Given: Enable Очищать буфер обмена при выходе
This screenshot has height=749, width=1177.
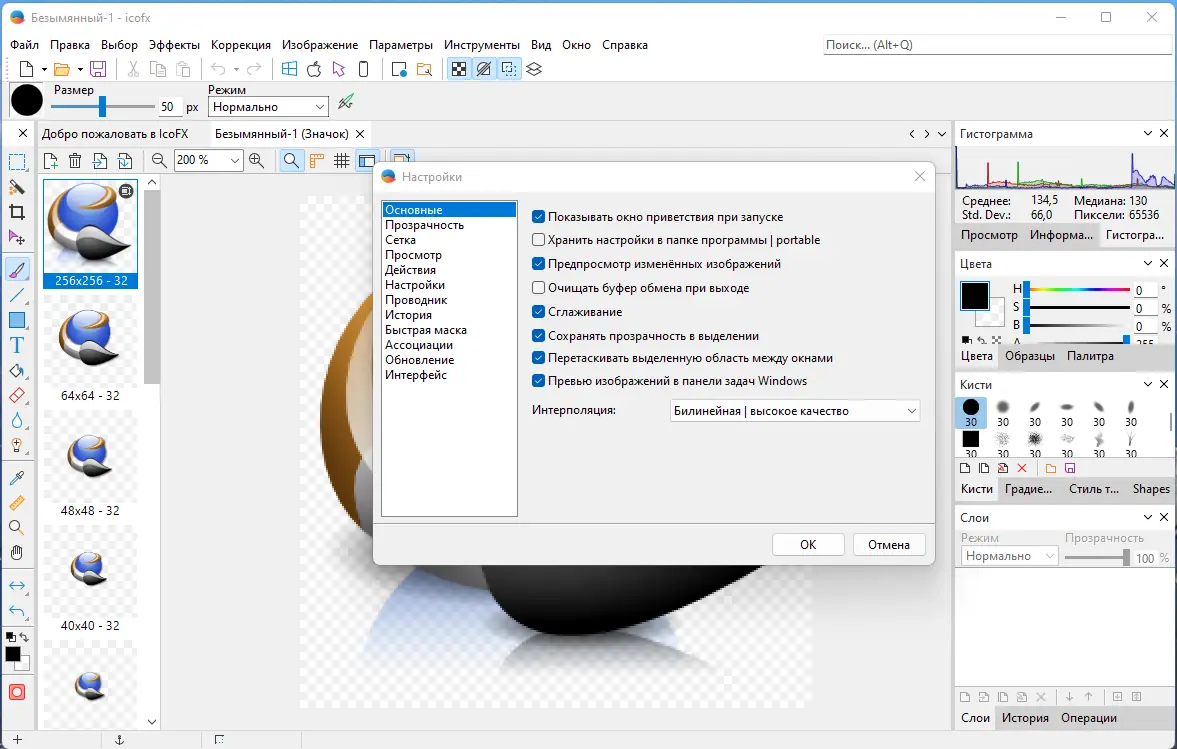Looking at the screenshot, I should pyautogui.click(x=538, y=287).
